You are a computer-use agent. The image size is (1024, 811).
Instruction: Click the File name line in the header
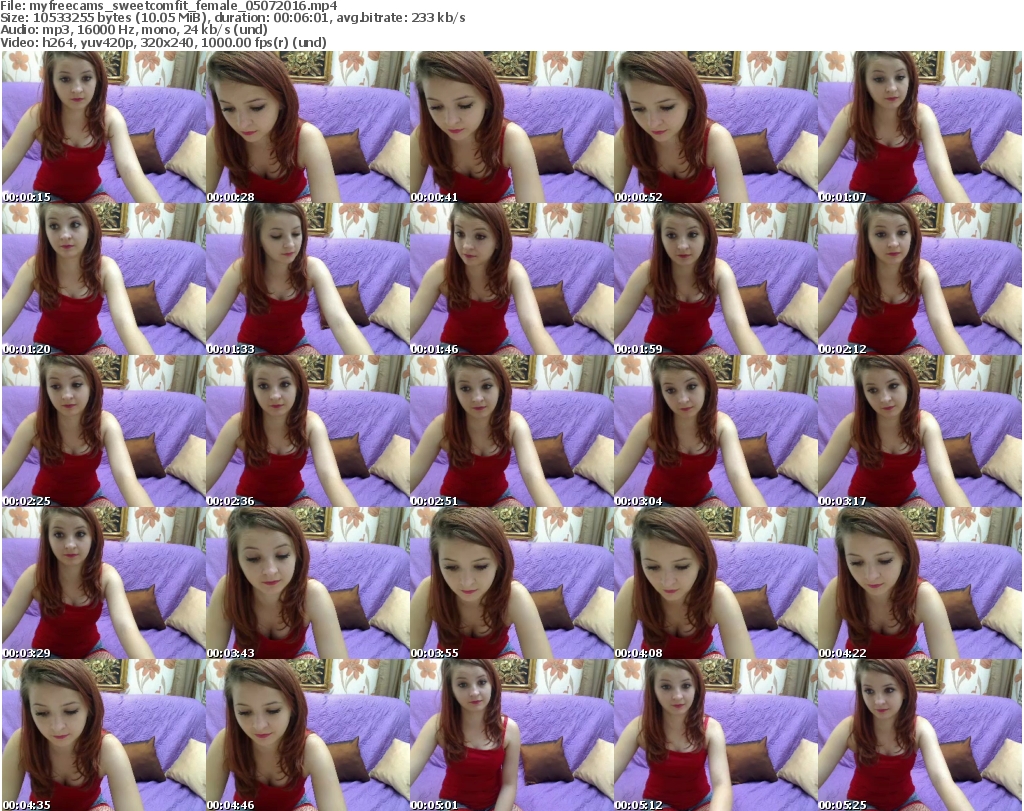(168, 6)
